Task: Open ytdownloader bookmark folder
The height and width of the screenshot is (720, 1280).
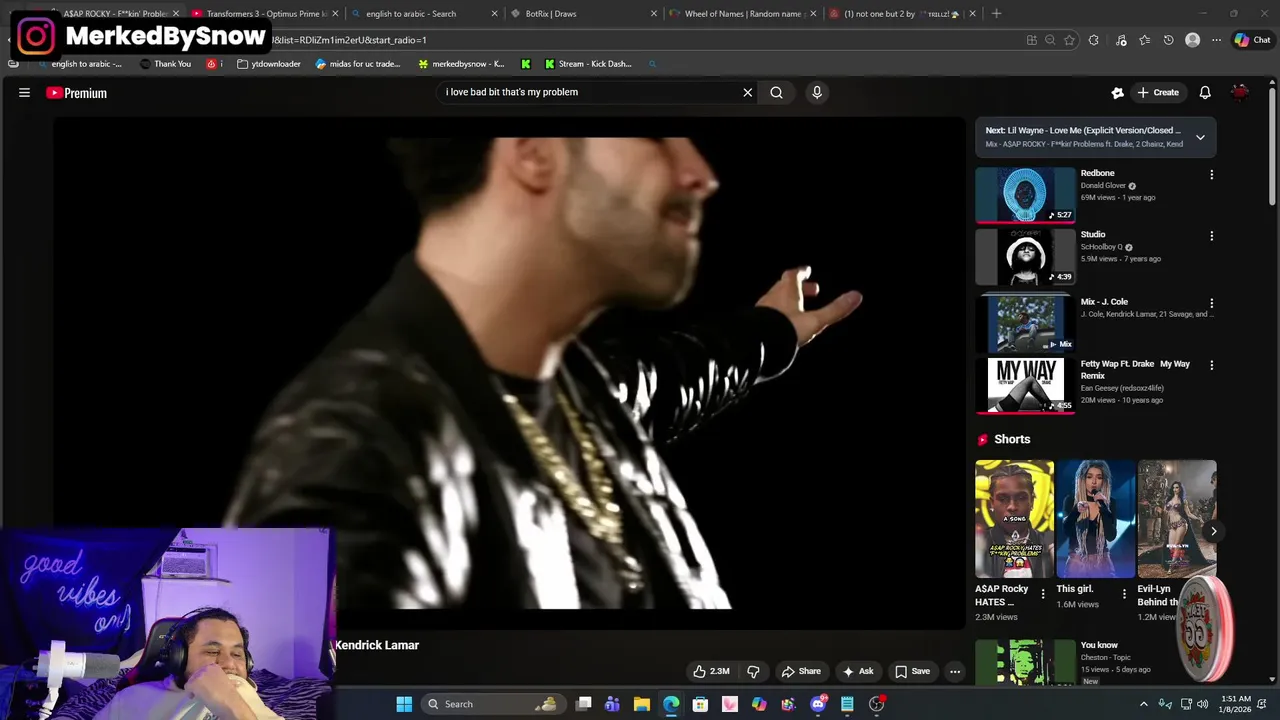Action: tap(269, 64)
